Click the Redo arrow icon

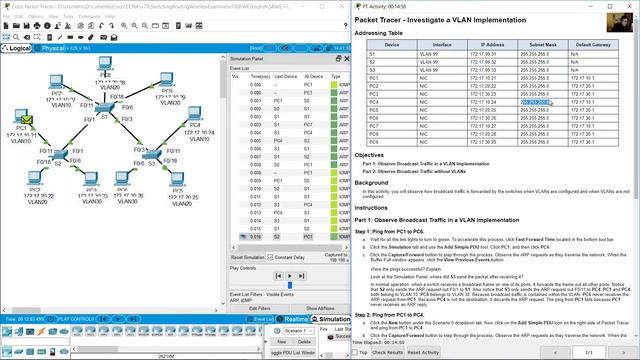point(111,26)
